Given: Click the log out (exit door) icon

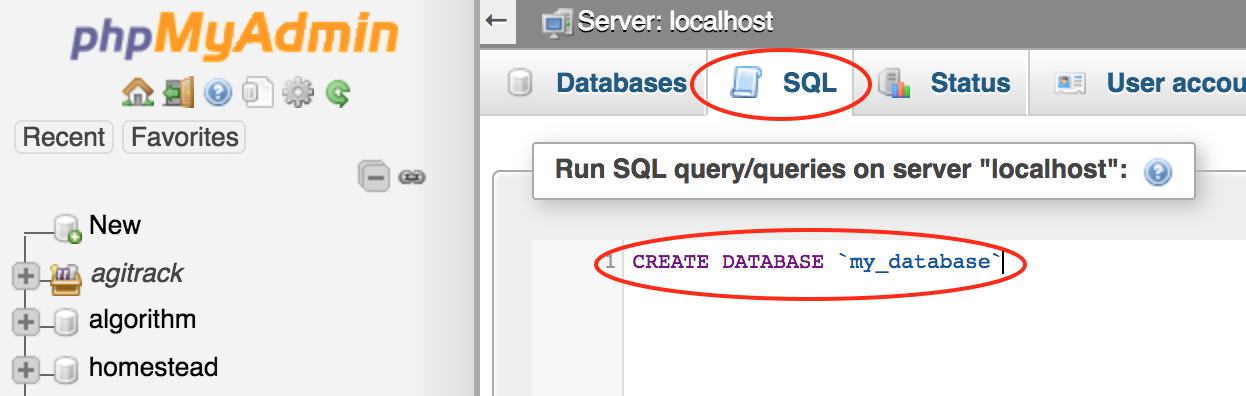Looking at the screenshot, I should [x=178, y=93].
